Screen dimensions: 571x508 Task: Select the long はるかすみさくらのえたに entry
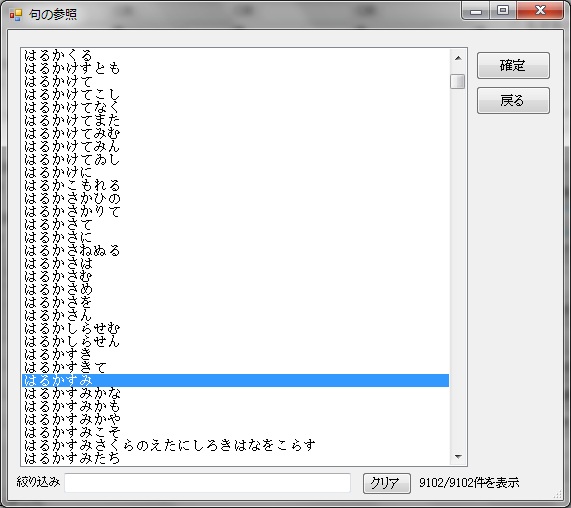[x=235, y=445]
